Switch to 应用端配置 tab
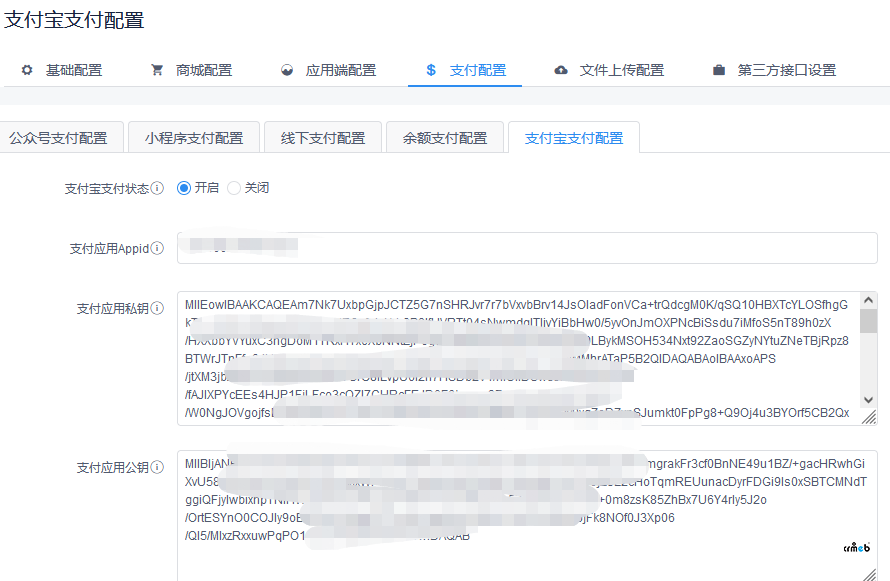 [x=329, y=70]
